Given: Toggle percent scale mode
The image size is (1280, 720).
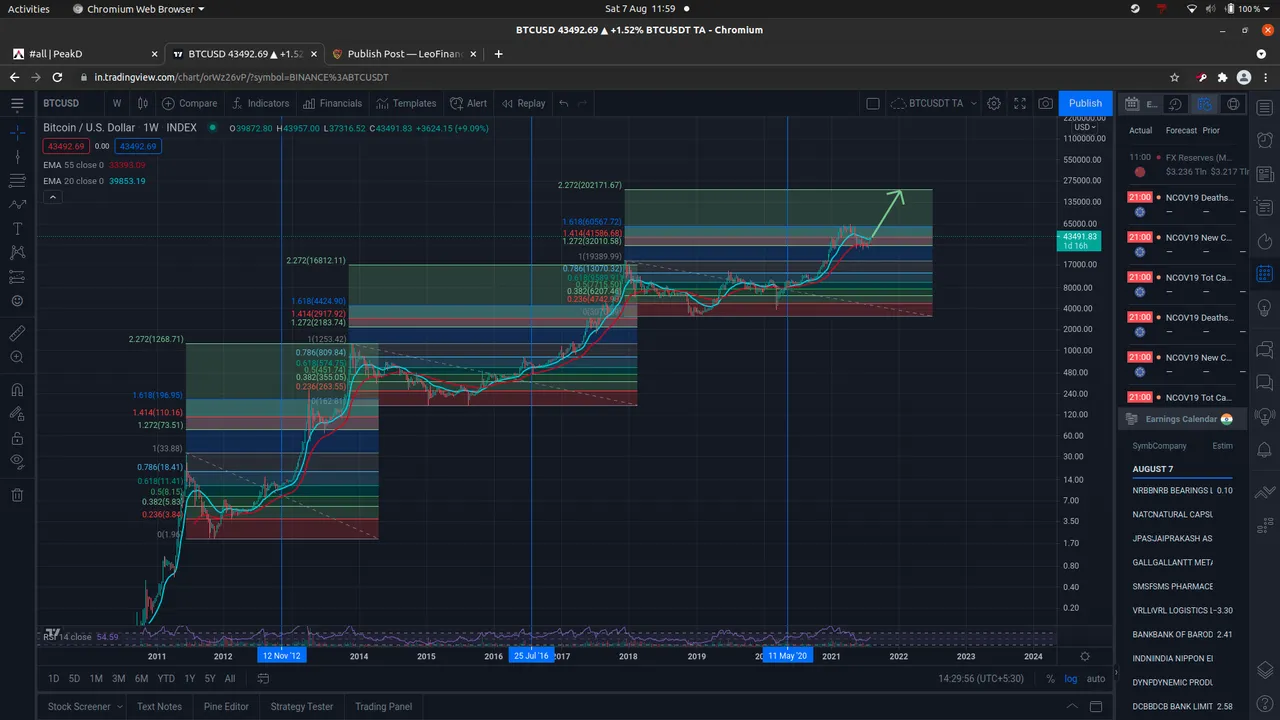Looking at the screenshot, I should (x=1050, y=679).
